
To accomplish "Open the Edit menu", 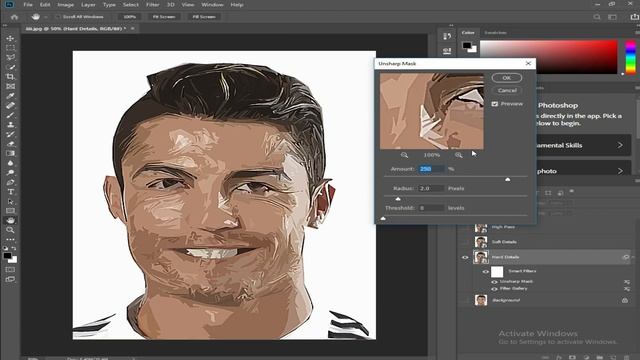I will (x=45, y=5).
